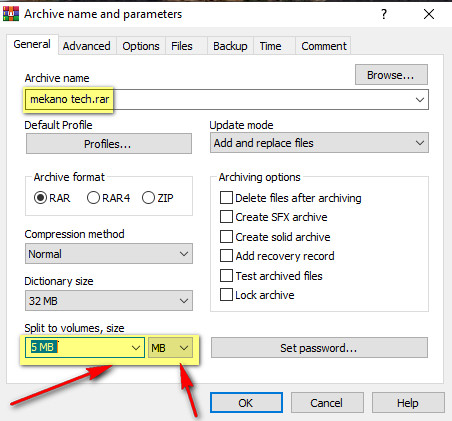Switch to the General tab
The image size is (452, 421).
tap(32, 44)
